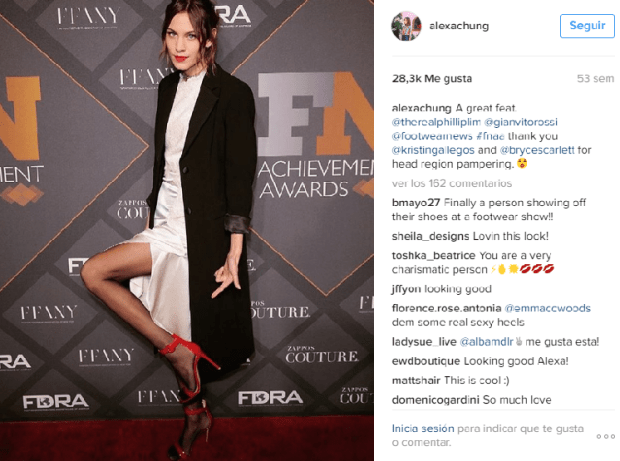Visit the @gianvitorossi tagged profile
This screenshot has height=461, width=620.
tap(521, 122)
